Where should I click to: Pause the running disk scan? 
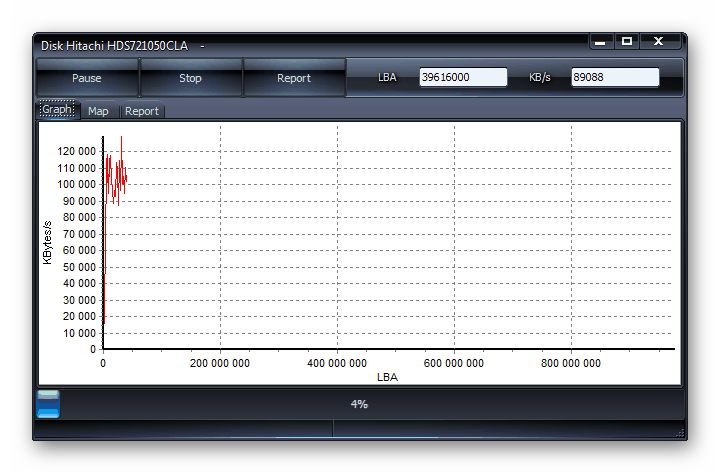(x=87, y=78)
